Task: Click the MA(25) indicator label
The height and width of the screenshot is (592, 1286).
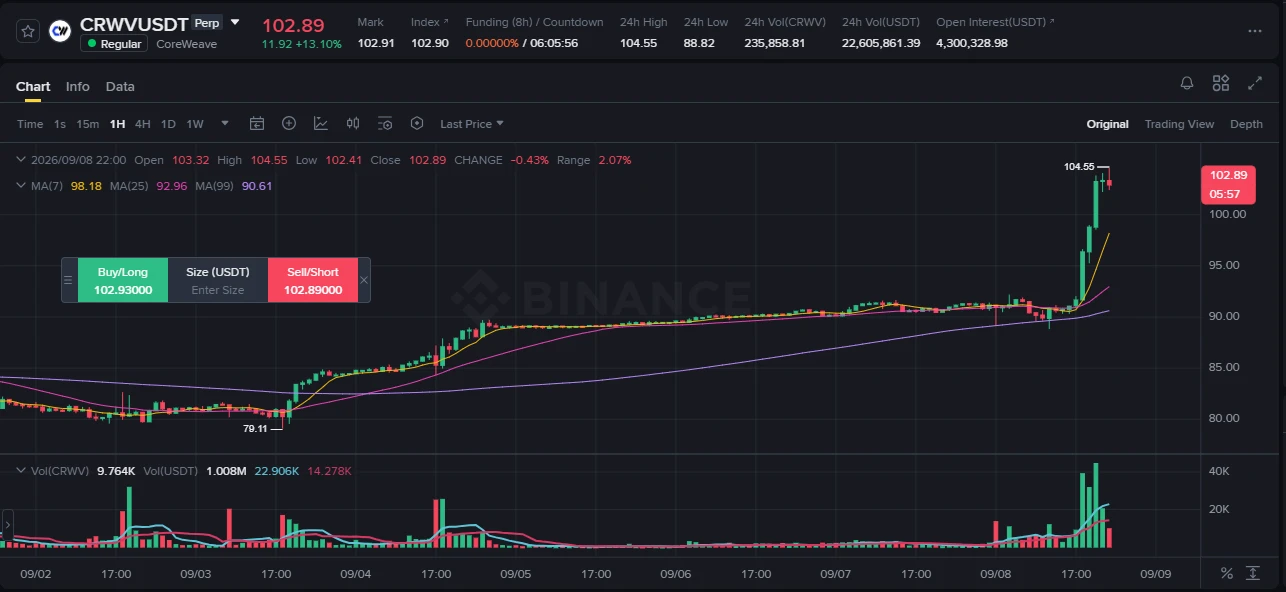Action: [x=130, y=186]
